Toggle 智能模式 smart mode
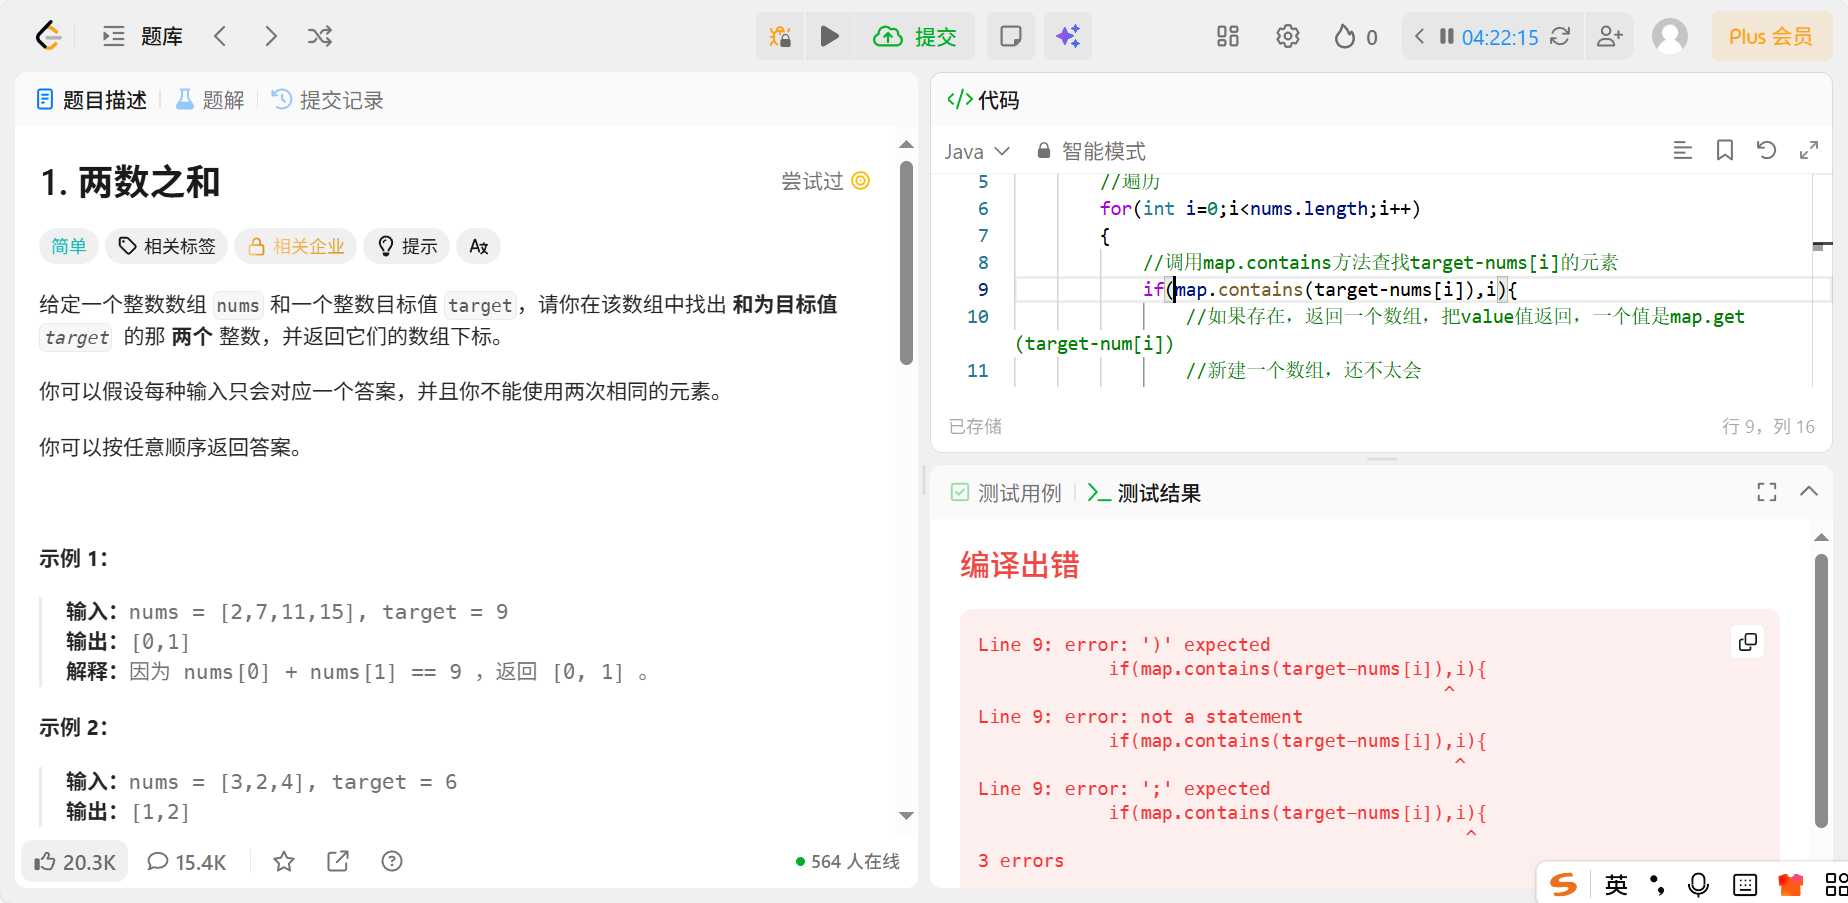 1091,151
